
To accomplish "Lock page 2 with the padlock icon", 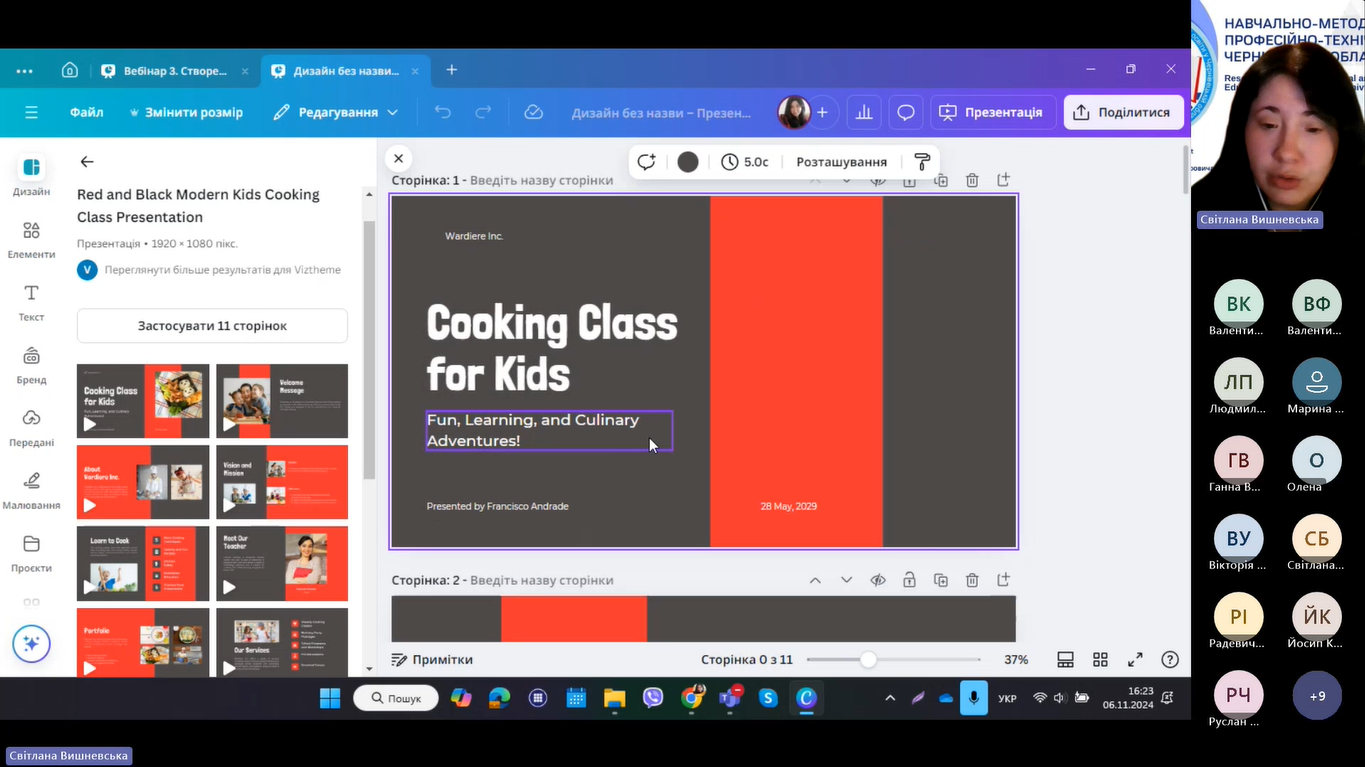I will [x=909, y=580].
